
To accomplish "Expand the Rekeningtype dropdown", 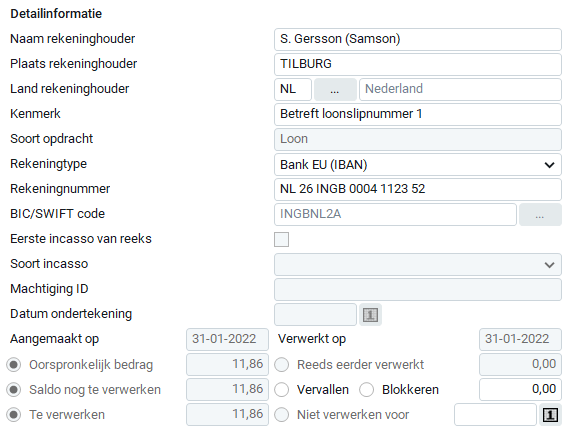I will [x=418, y=165].
